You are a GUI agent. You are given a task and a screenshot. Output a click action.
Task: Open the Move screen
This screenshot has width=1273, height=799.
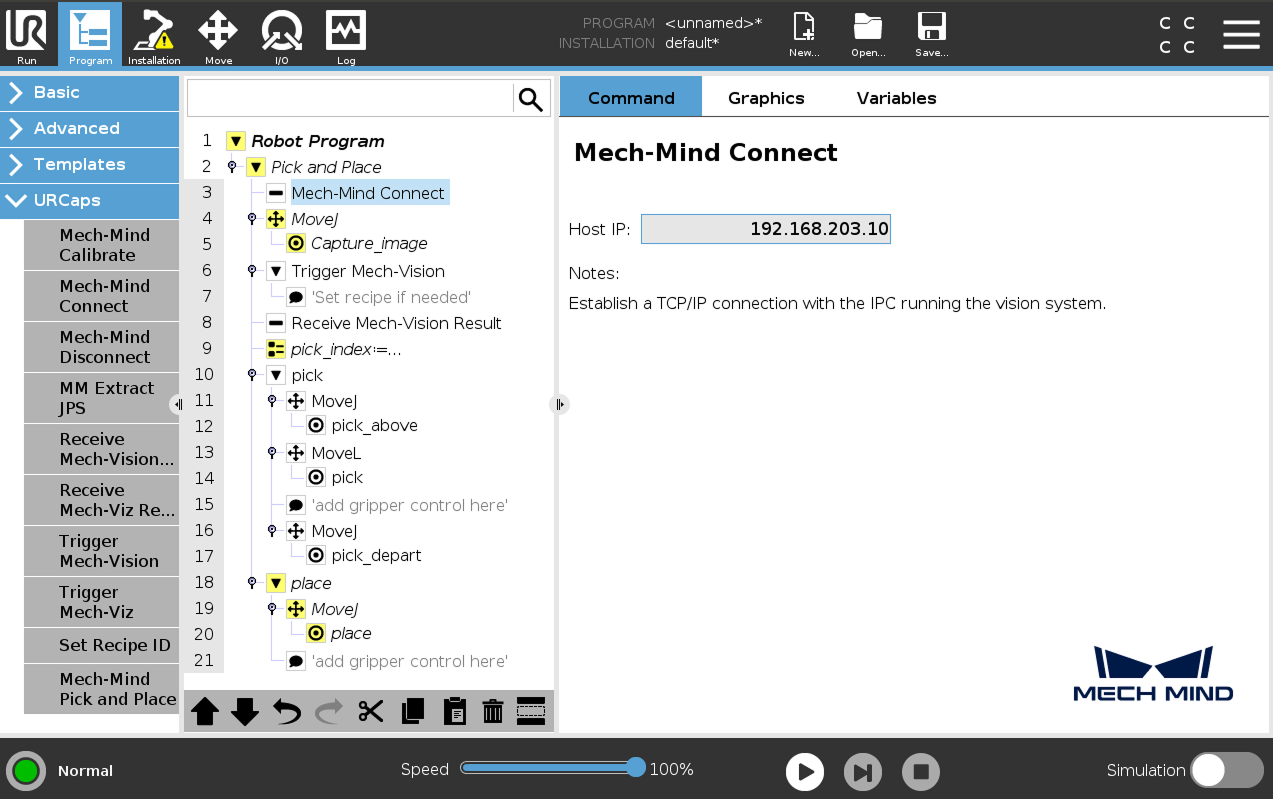[217, 35]
